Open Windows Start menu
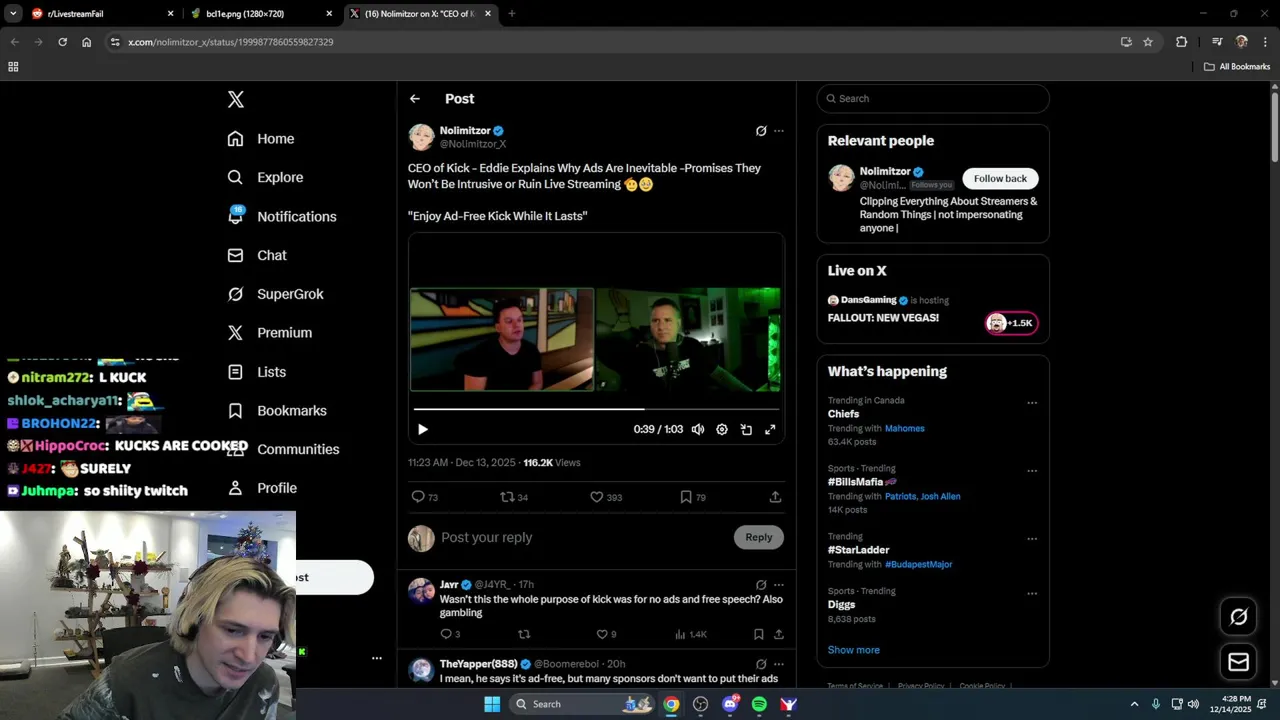 point(492,704)
